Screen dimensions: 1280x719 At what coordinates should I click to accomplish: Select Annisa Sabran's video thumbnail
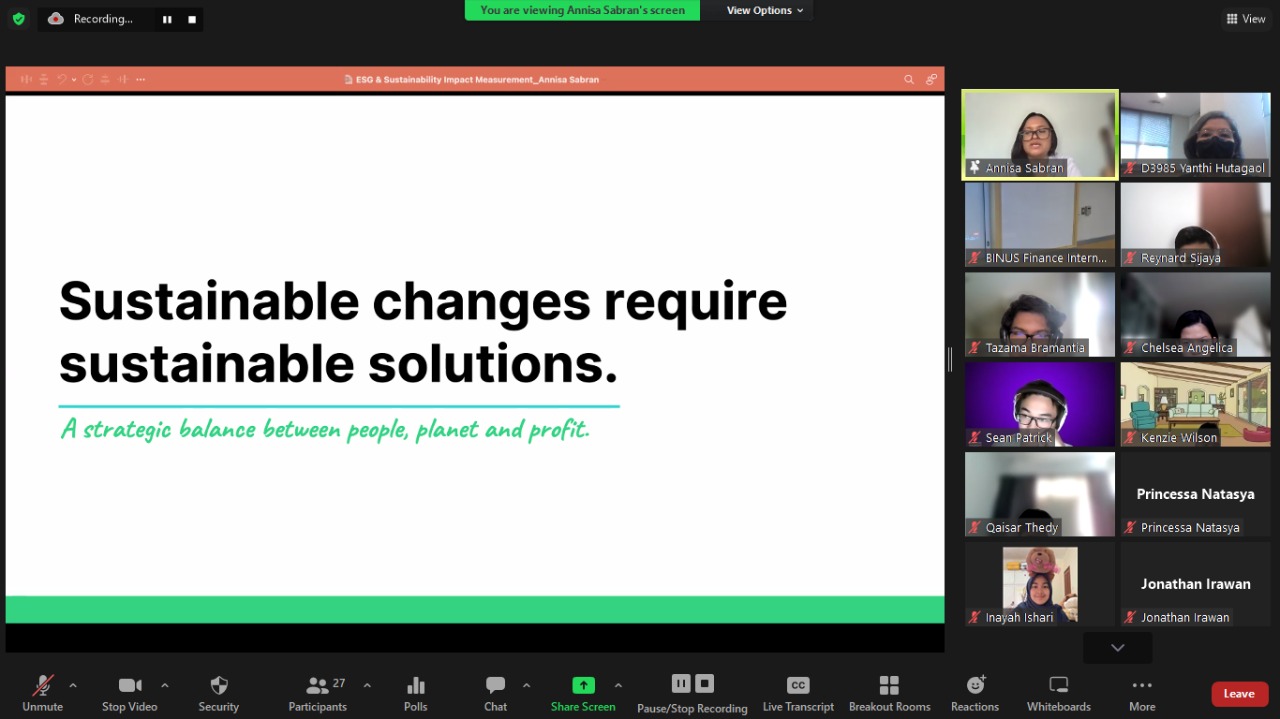pos(1040,135)
